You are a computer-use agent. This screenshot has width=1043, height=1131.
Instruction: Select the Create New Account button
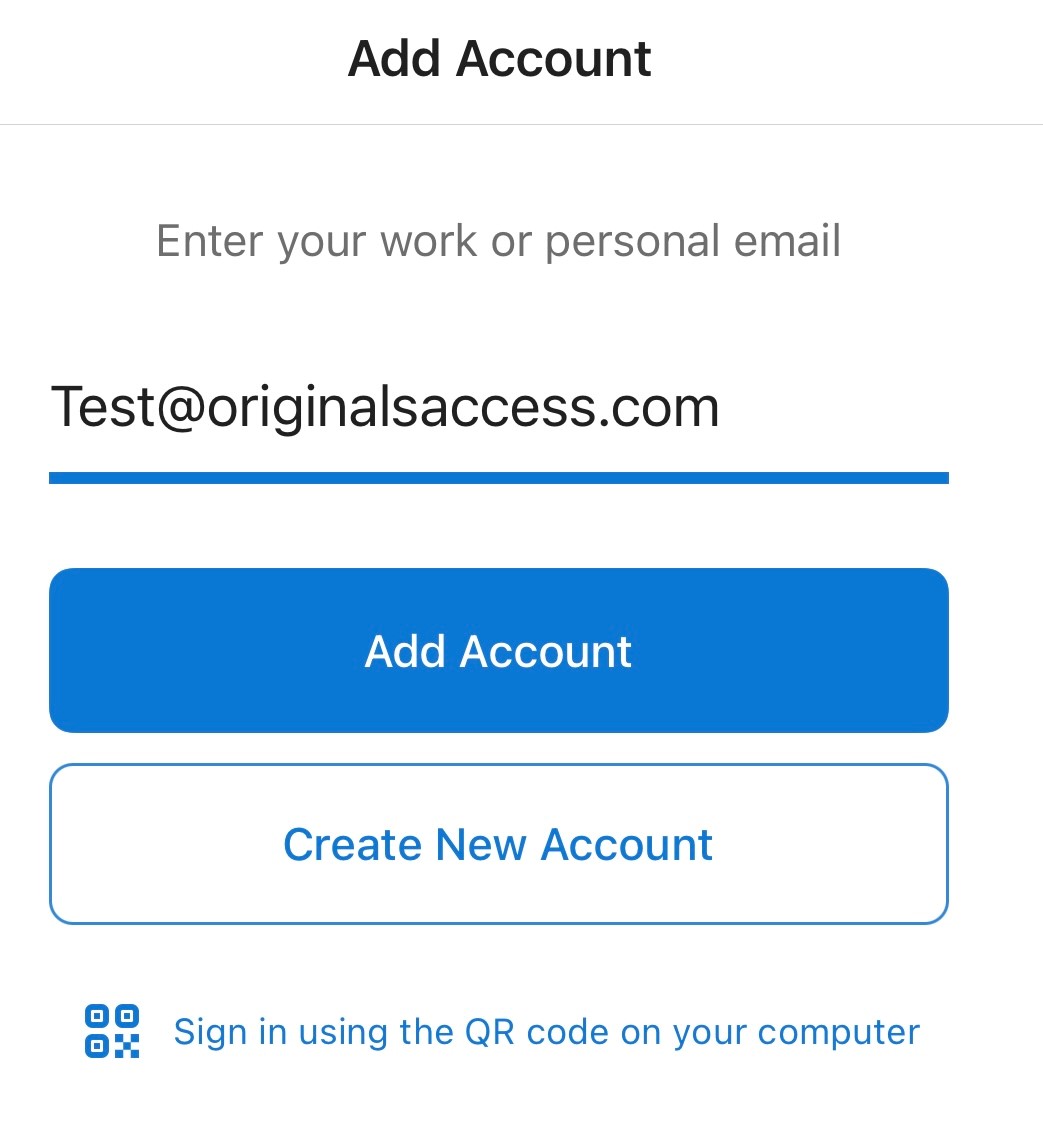coord(498,844)
